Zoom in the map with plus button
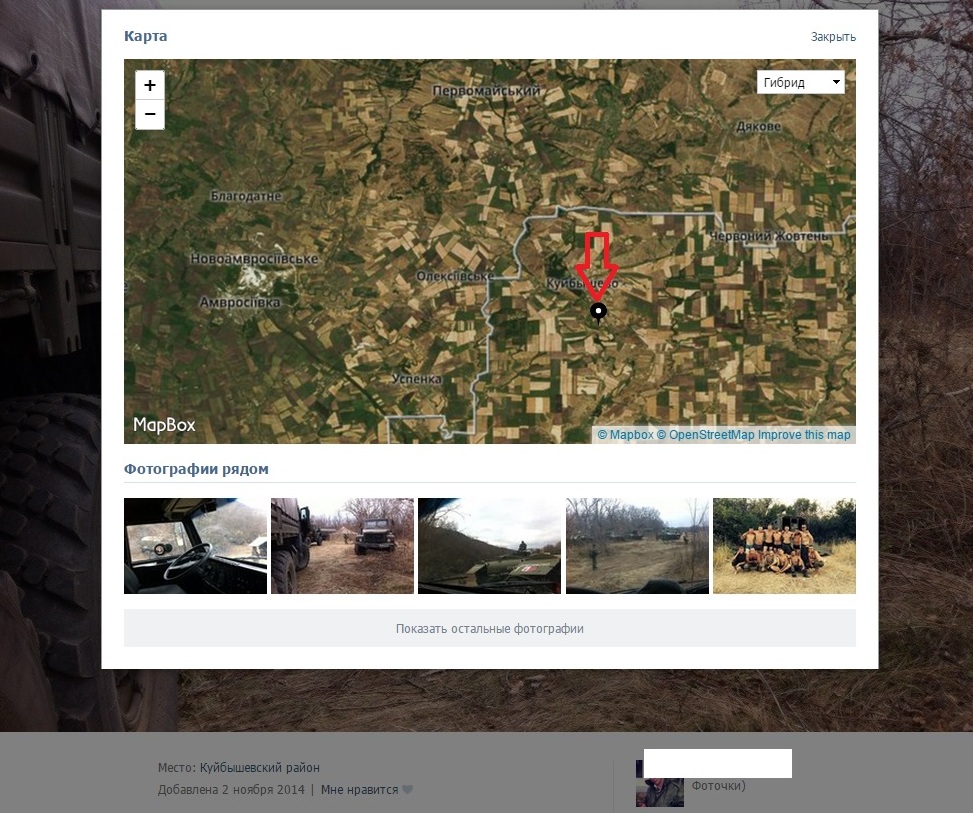The image size is (973, 813). click(x=150, y=86)
